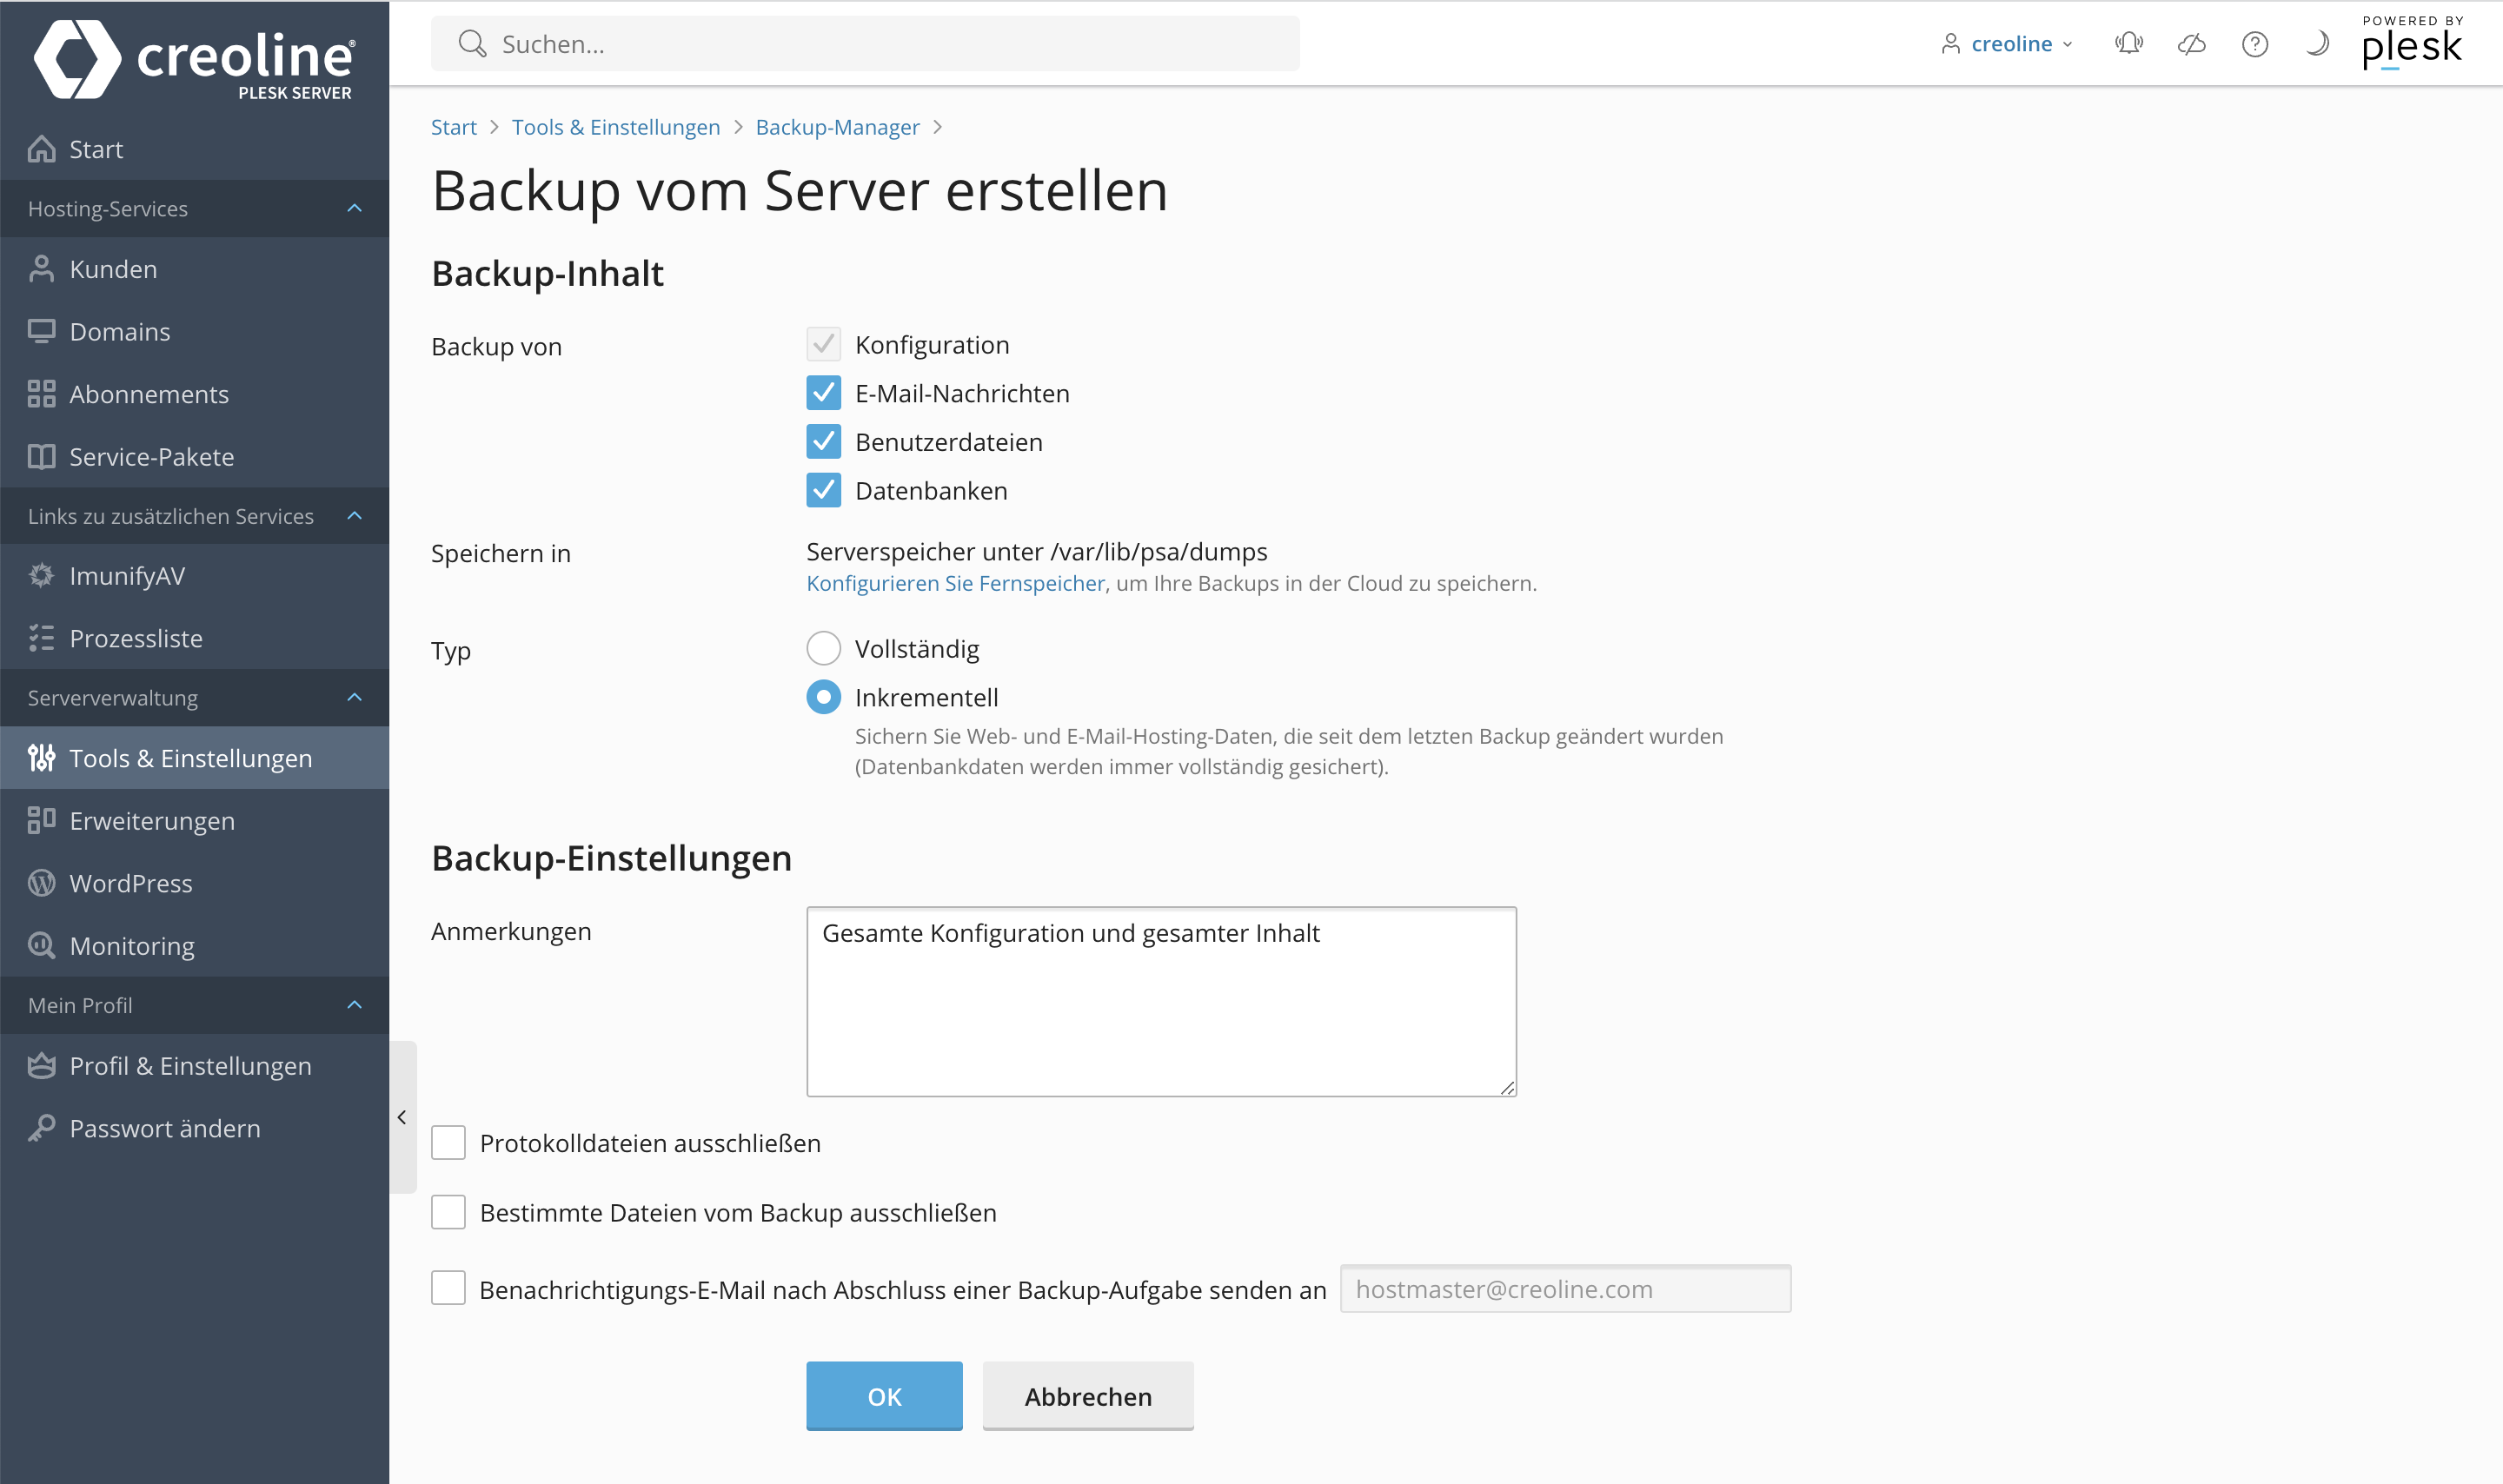The height and width of the screenshot is (1484, 2503).
Task: Enable Protokolldateien ausschließen checkbox
Action: coord(448,1143)
